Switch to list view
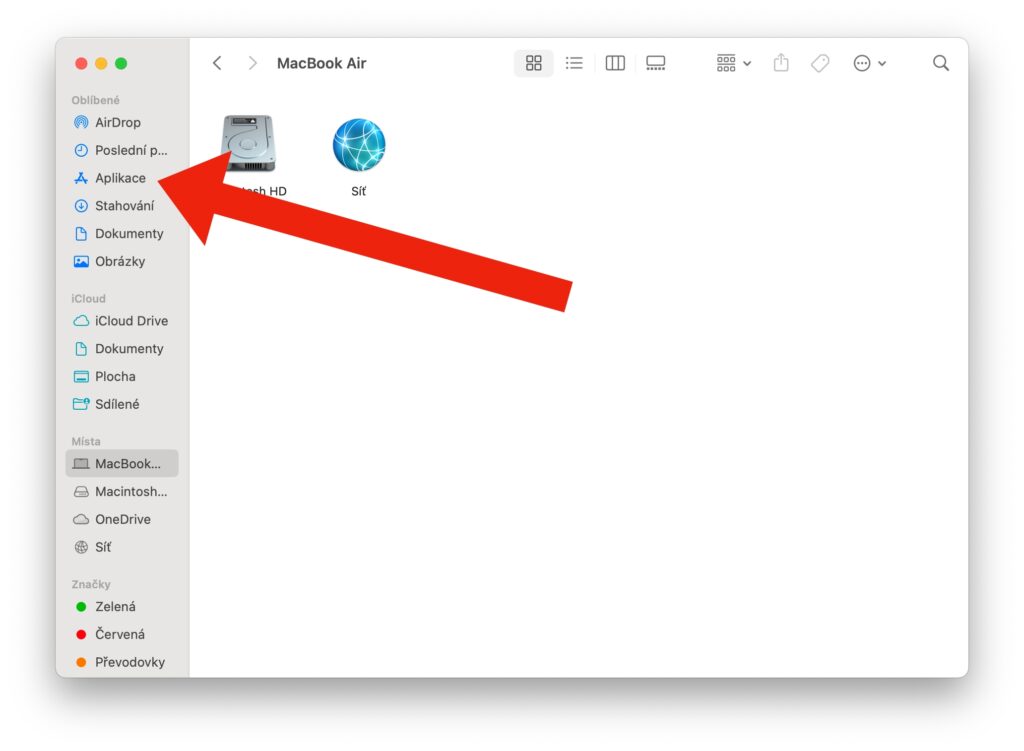Screen dimensions: 1024x751 (x=574, y=63)
